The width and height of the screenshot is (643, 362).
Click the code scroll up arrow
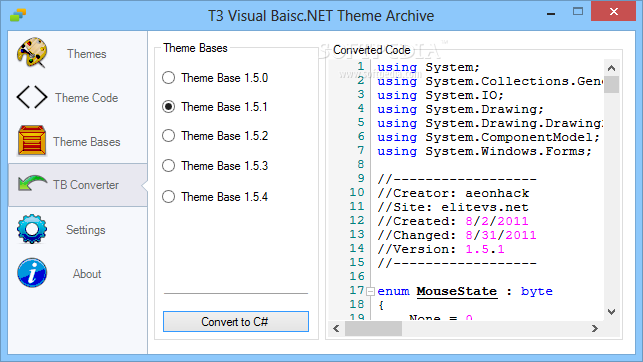pos(611,68)
